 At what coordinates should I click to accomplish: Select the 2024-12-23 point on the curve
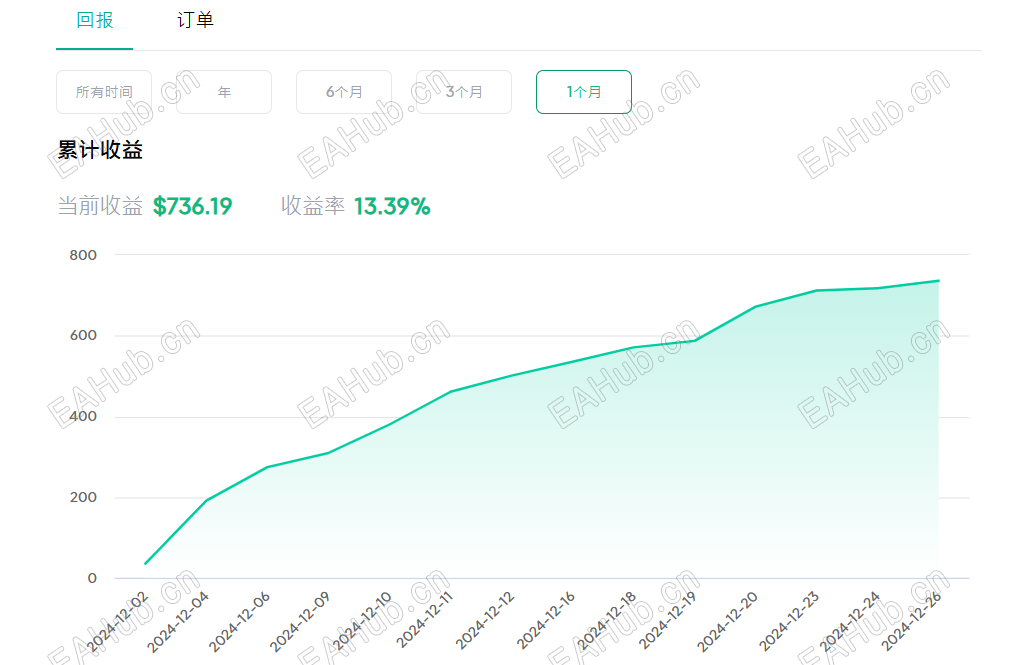tap(817, 291)
